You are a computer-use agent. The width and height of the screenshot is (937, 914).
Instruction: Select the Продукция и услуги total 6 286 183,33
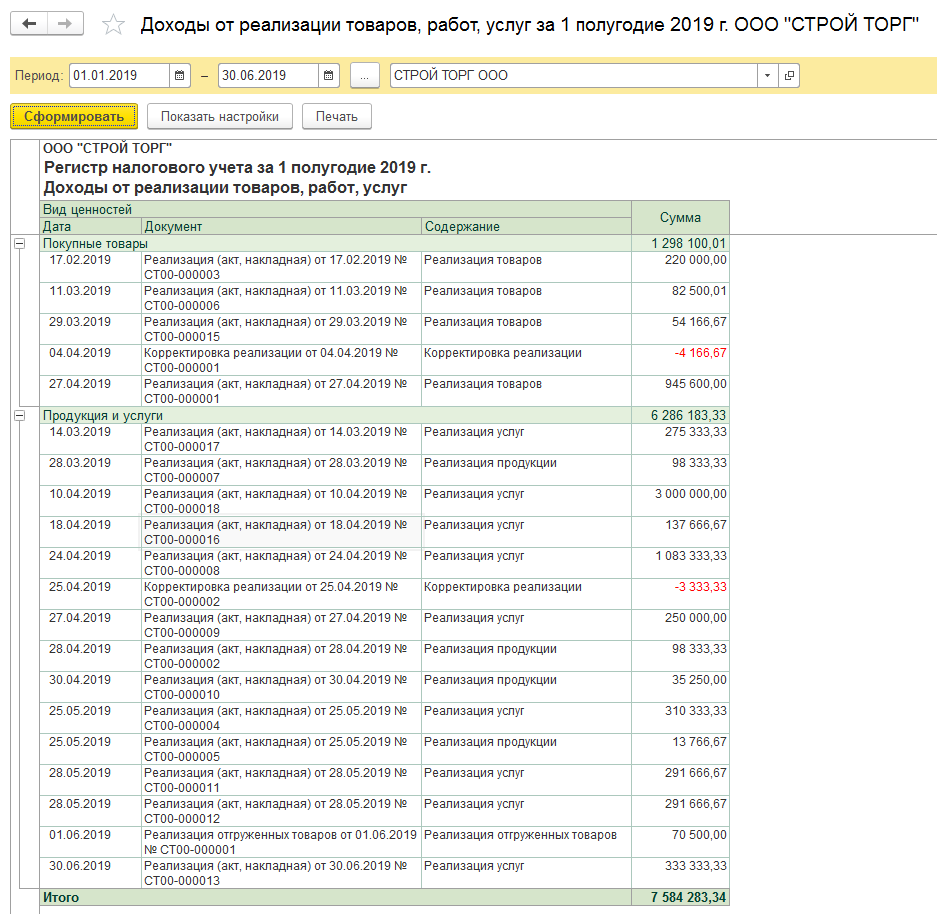680,415
